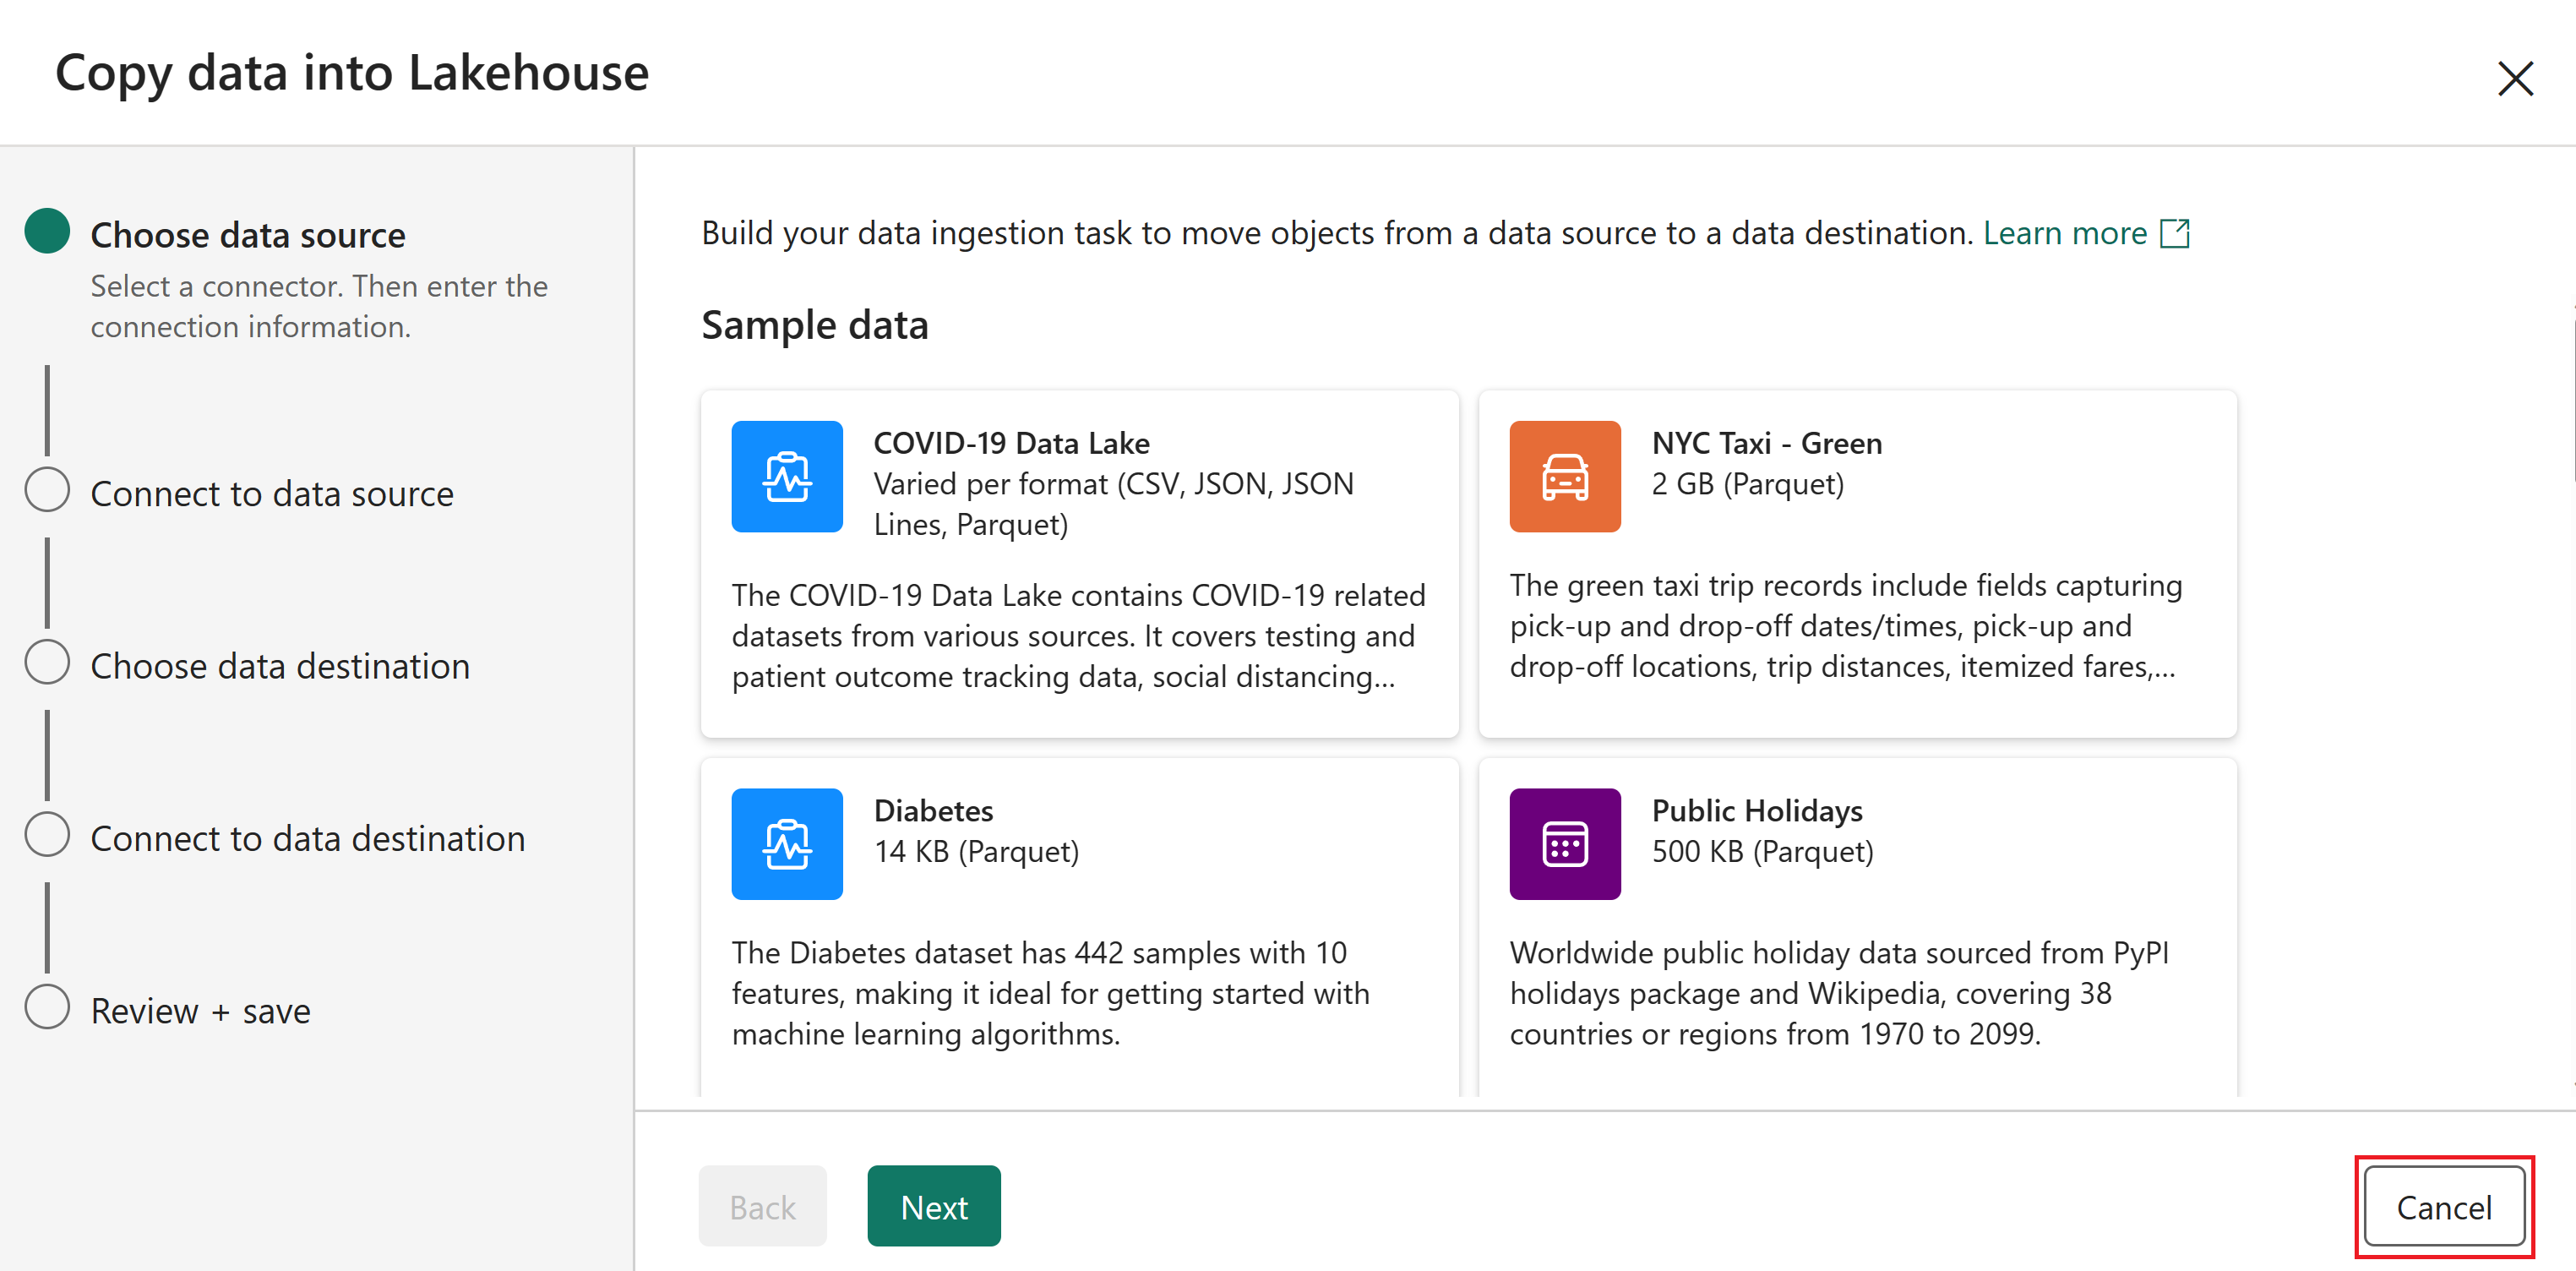Click the Next button
2576x1271 pixels.
tap(933, 1207)
